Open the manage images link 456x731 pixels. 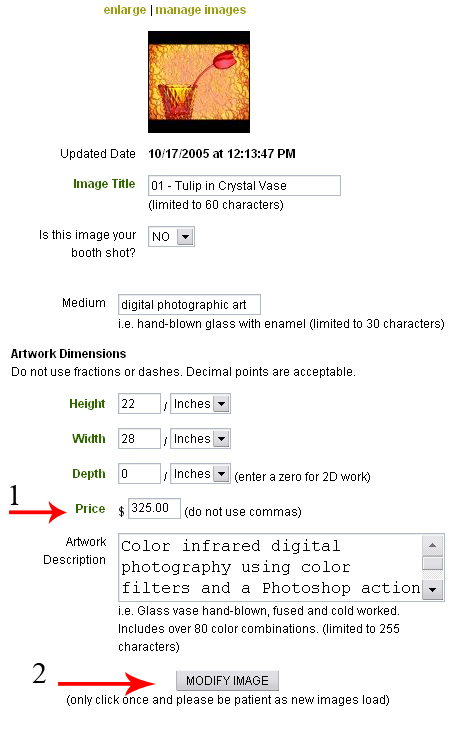pyautogui.click(x=200, y=10)
